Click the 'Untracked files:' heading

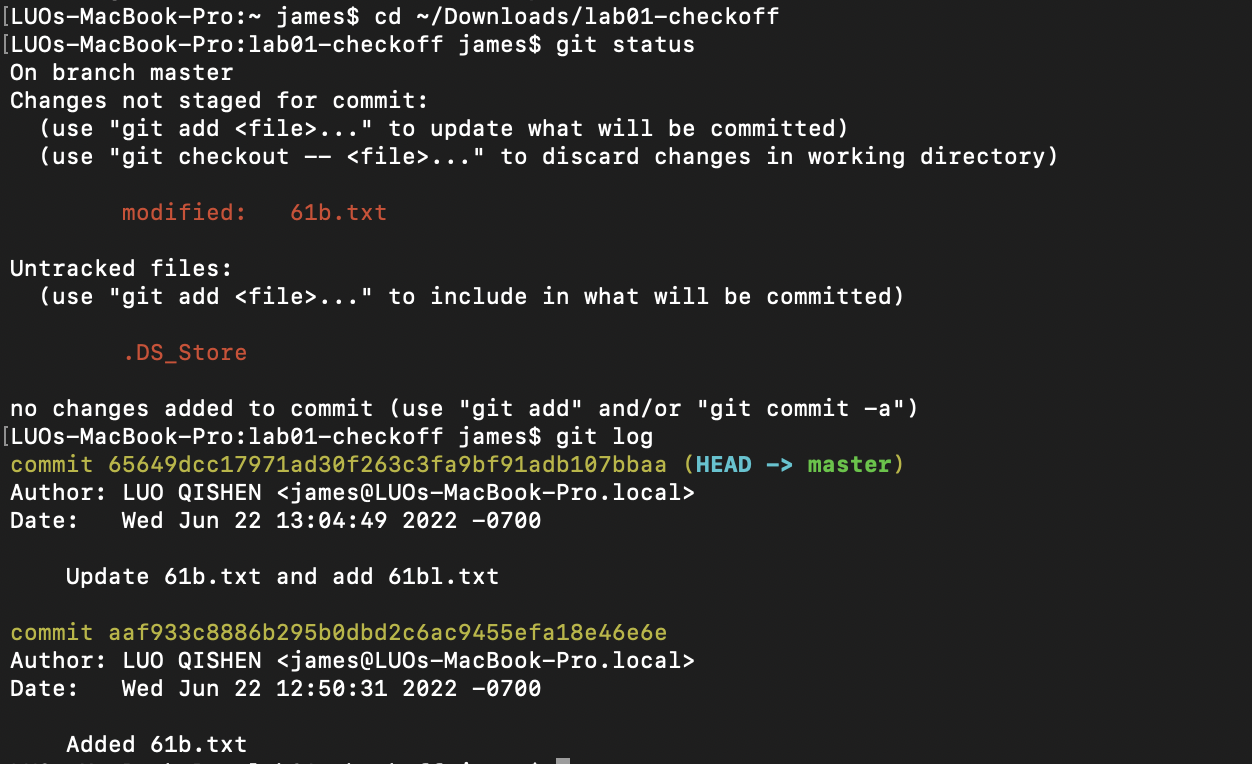pyautogui.click(x=121, y=269)
